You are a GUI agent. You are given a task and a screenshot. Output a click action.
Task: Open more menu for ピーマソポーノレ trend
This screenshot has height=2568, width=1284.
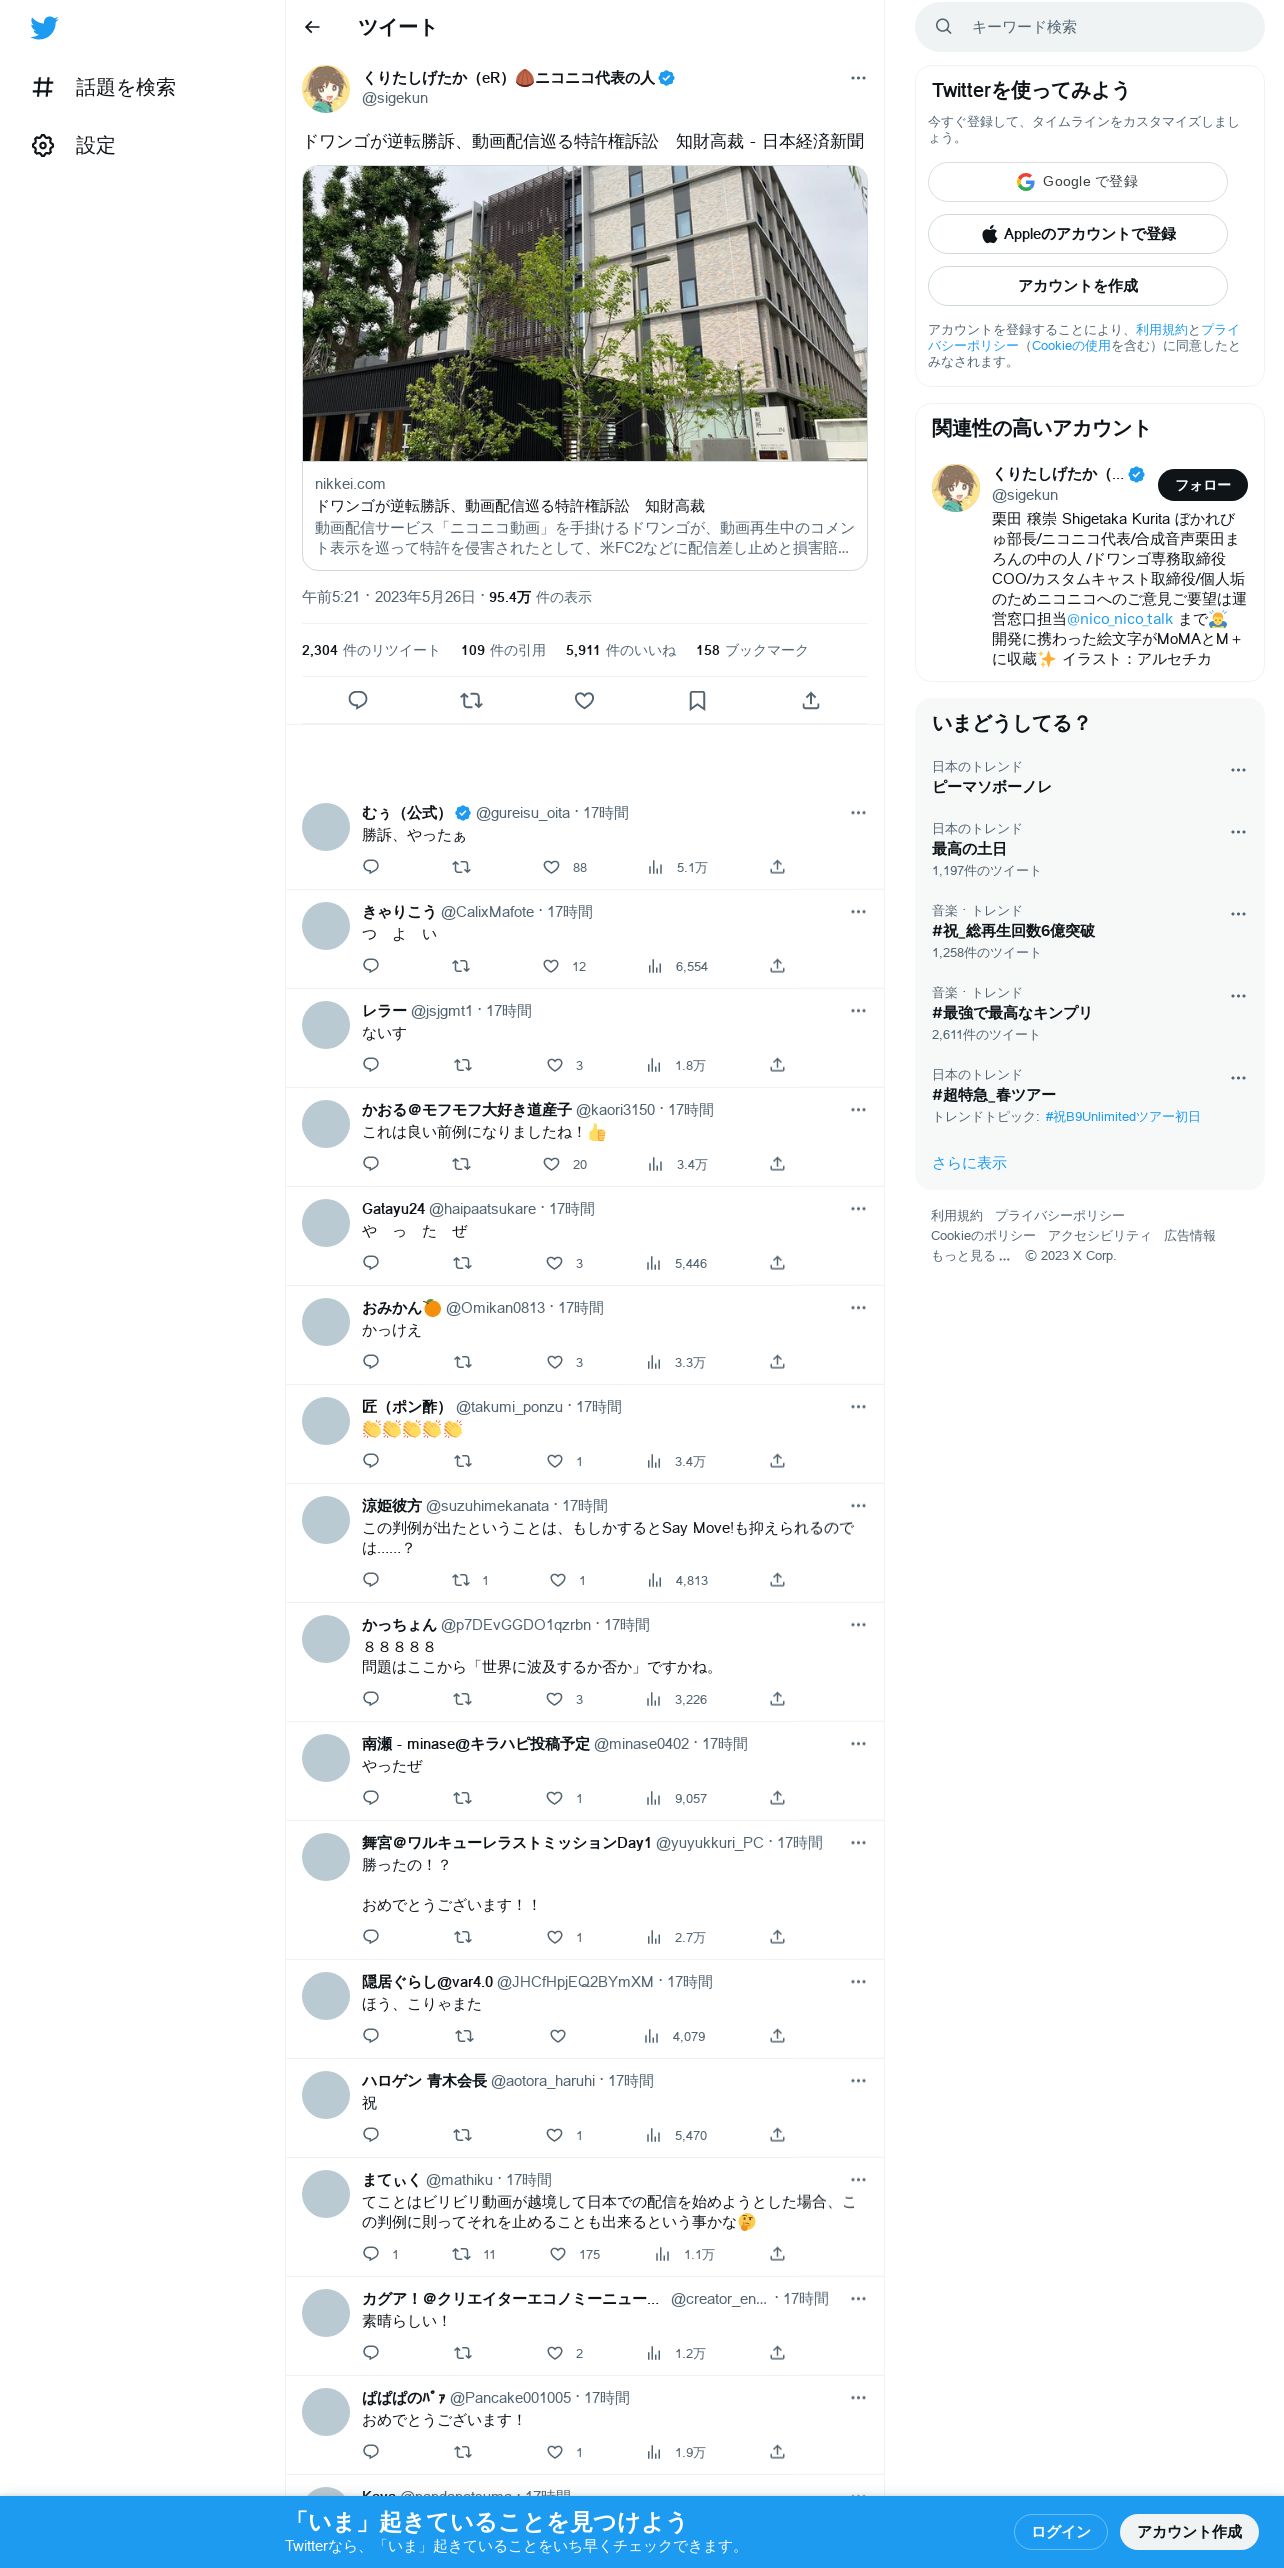point(1238,770)
